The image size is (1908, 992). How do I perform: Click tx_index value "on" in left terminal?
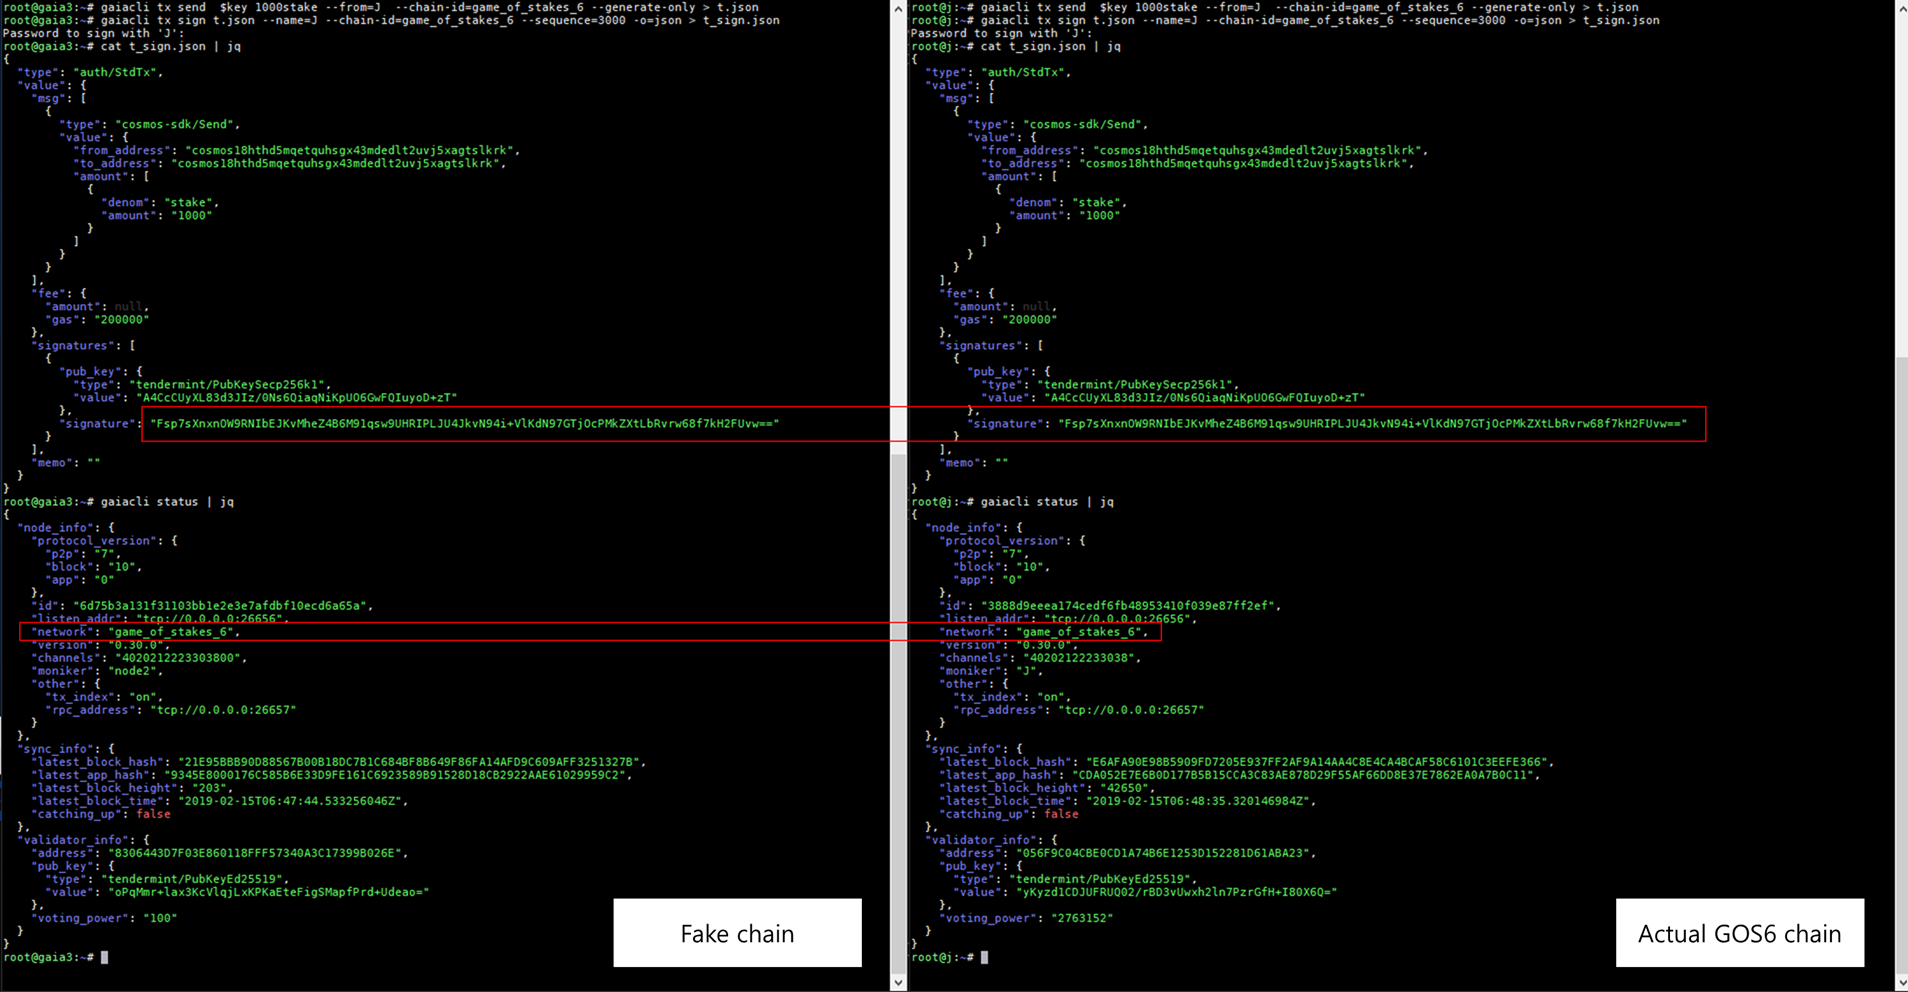point(143,697)
